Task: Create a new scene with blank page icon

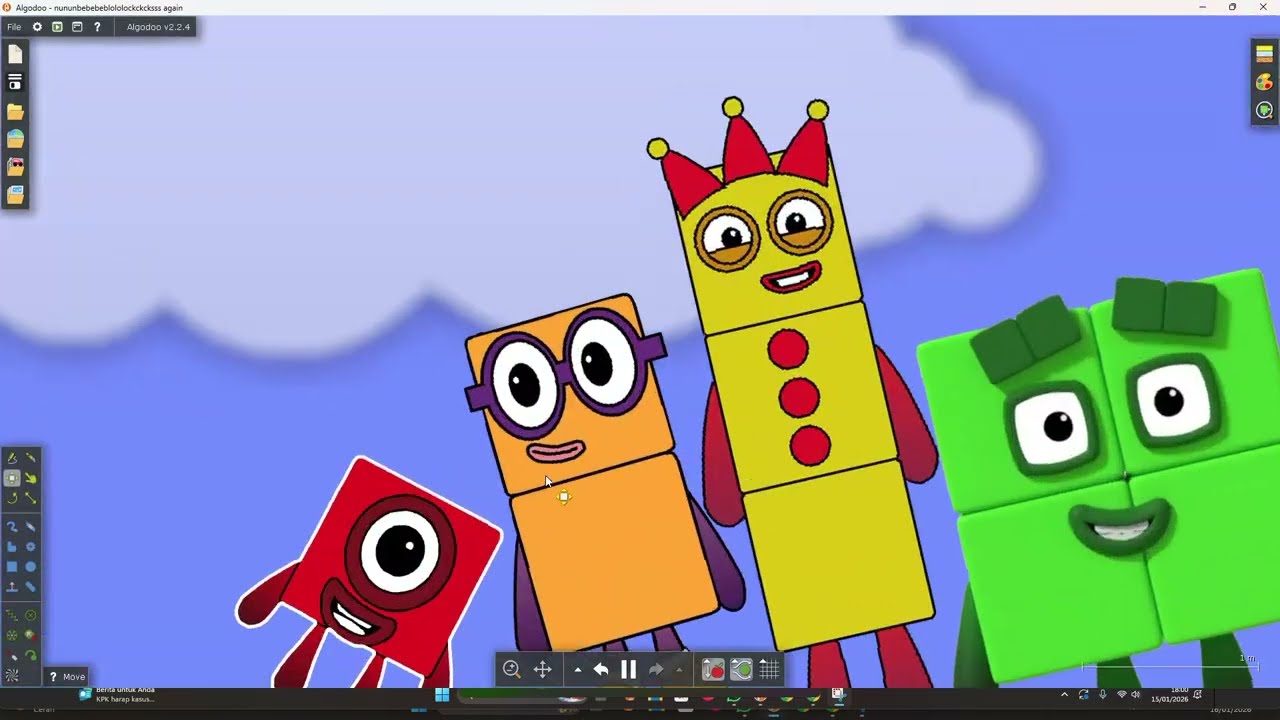Action: [15, 55]
